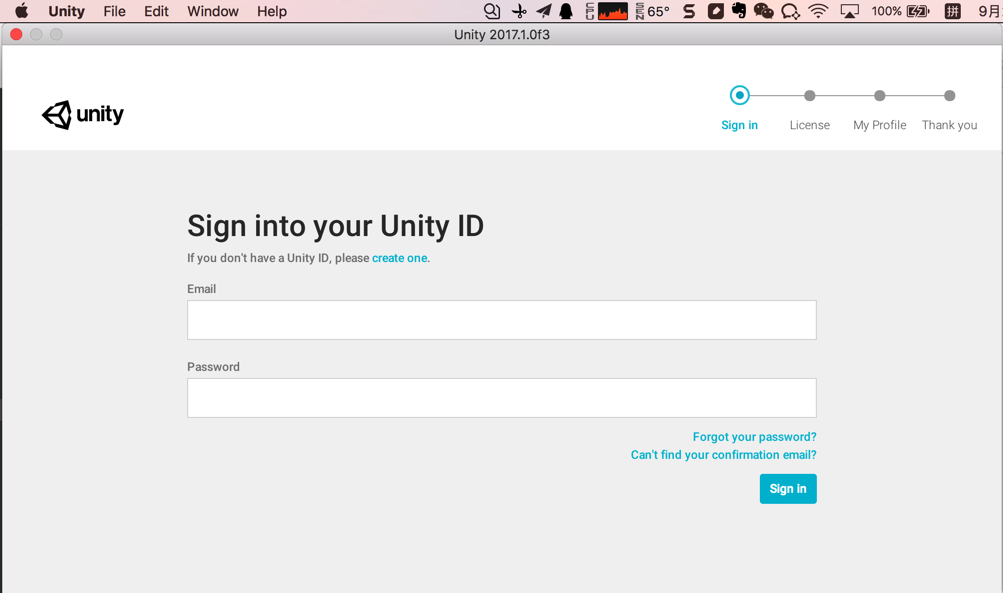Click the Thank you step label
1003x593 pixels.
949,125
